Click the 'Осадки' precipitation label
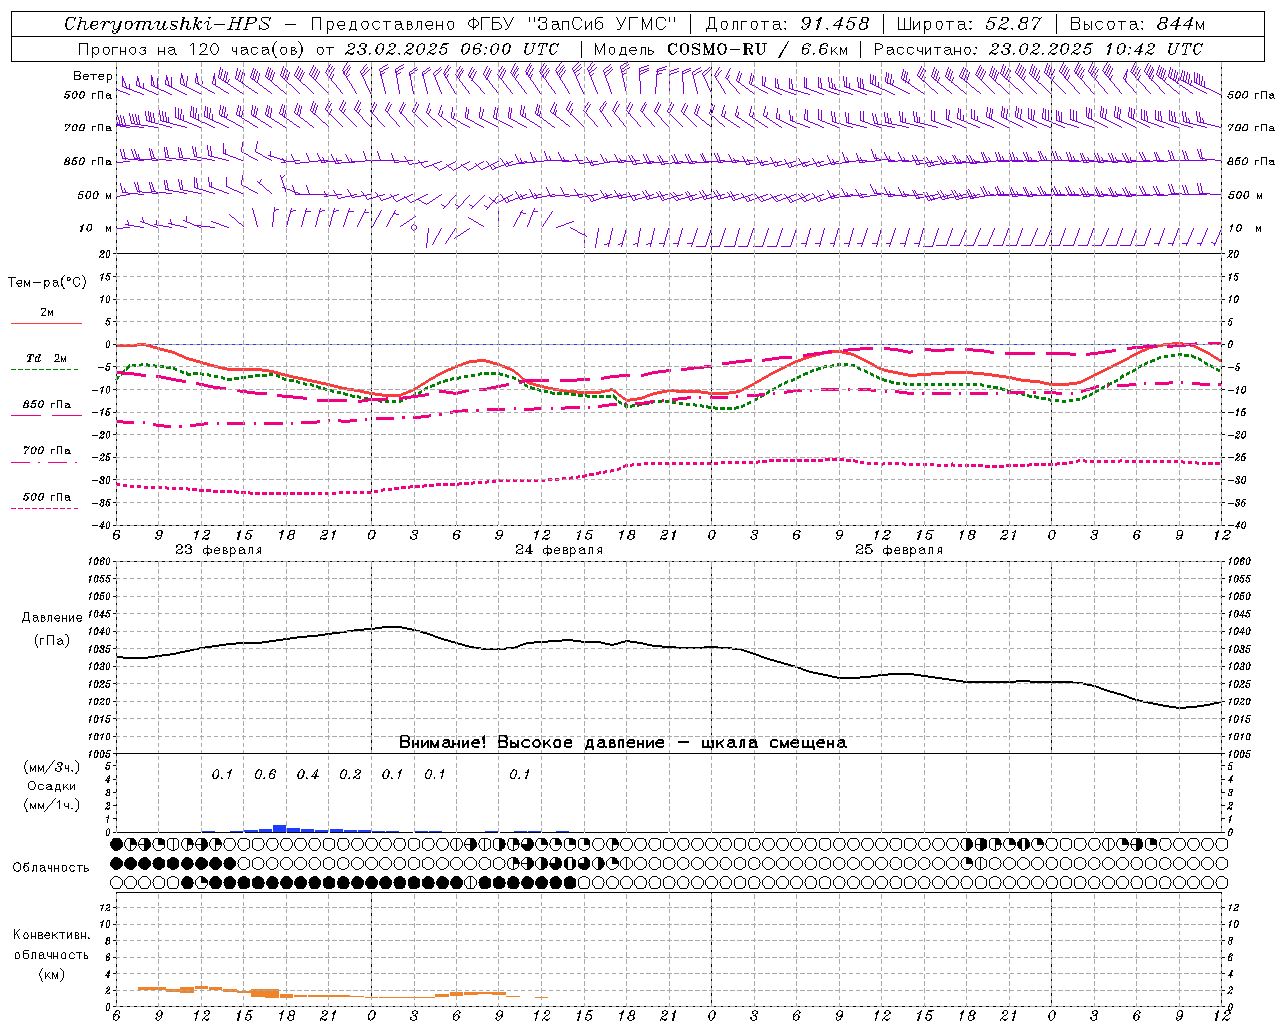 [x=51, y=786]
